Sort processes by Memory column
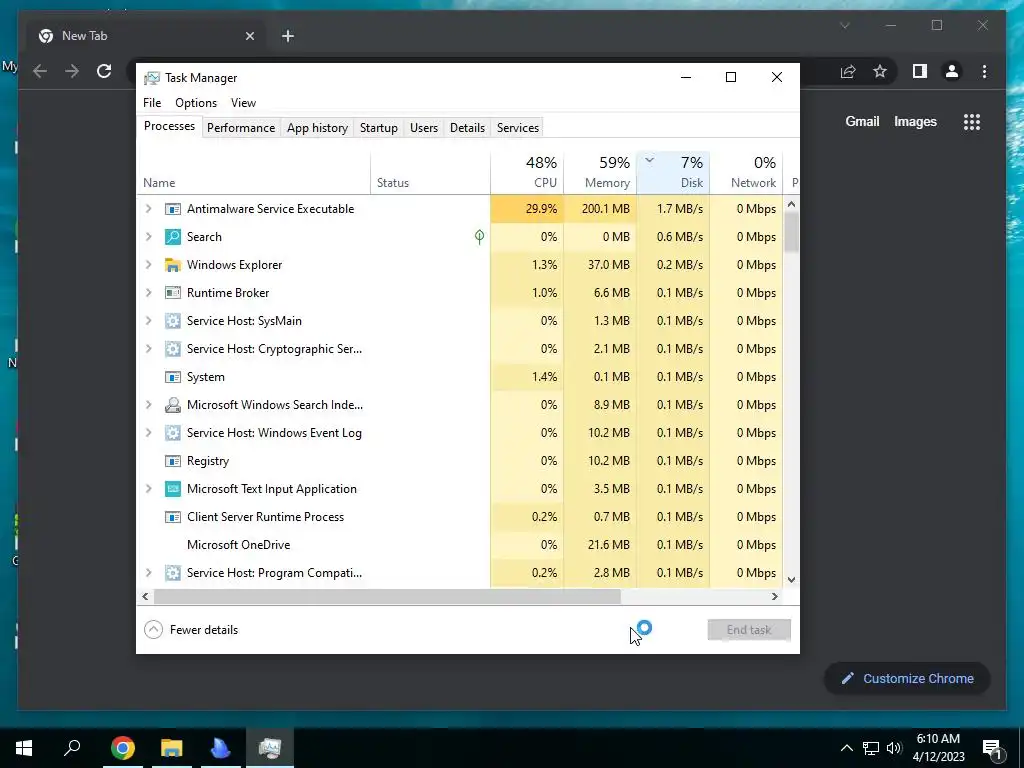 pyautogui.click(x=600, y=173)
